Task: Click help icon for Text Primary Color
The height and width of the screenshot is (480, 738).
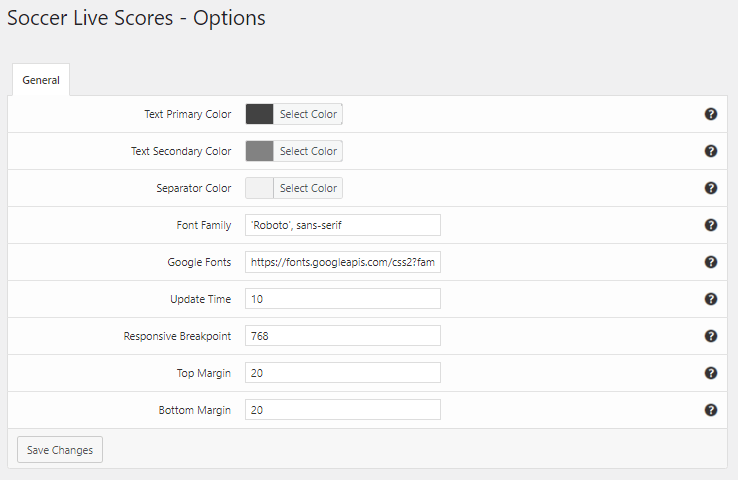Action: click(711, 114)
